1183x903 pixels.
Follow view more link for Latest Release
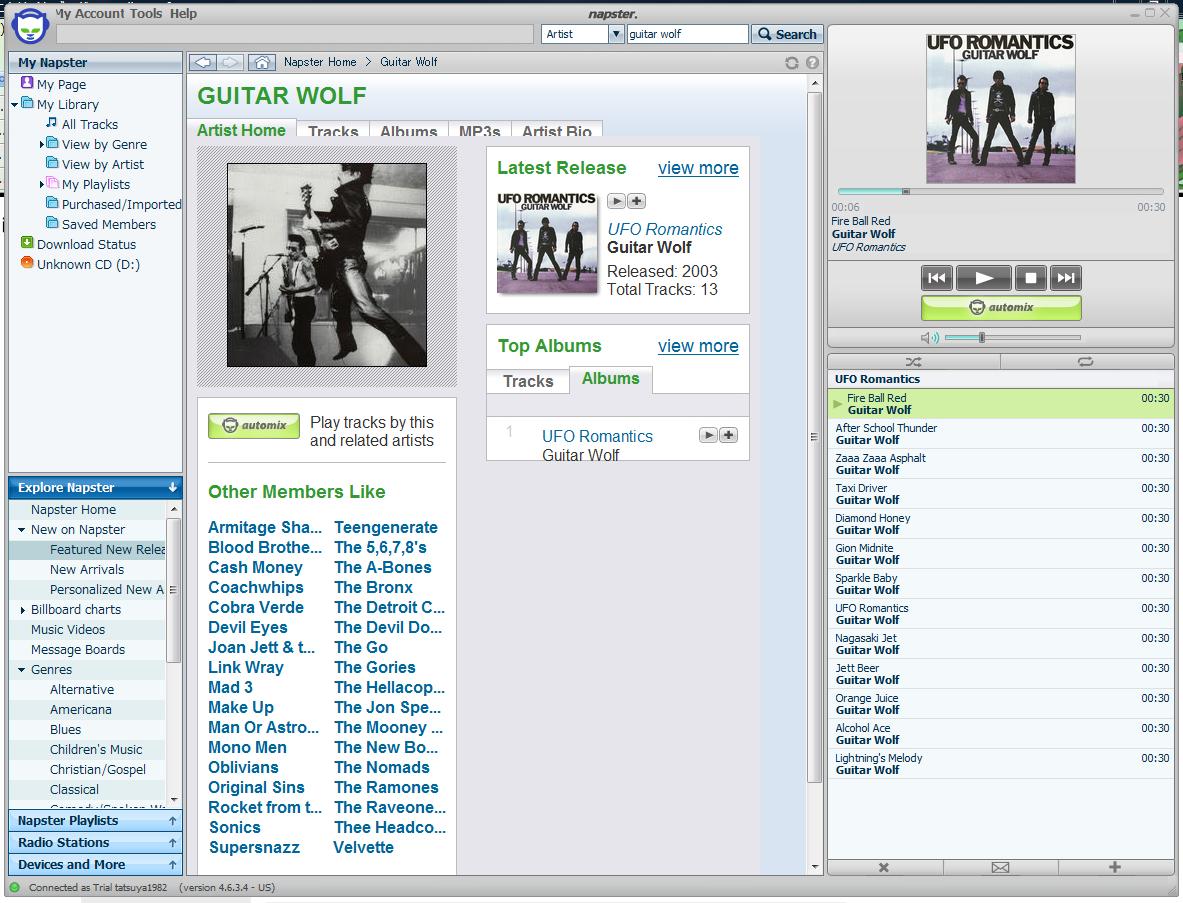coord(698,168)
